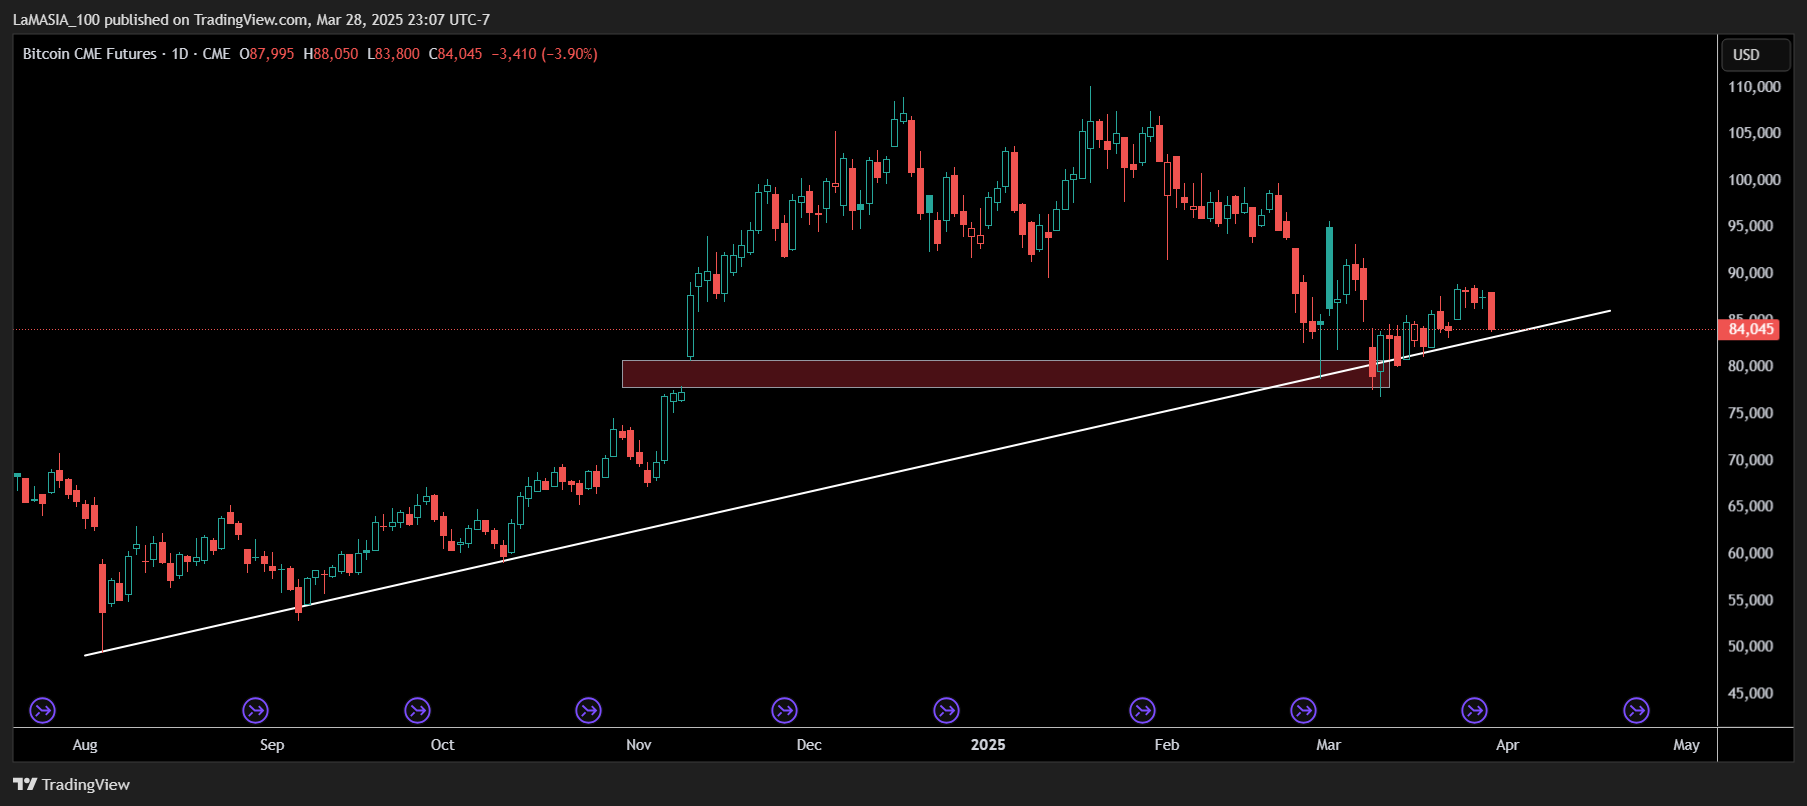This screenshot has height=806, width=1807.
Task: Click the contract roll marker nearest Nov label
Action: [589, 711]
